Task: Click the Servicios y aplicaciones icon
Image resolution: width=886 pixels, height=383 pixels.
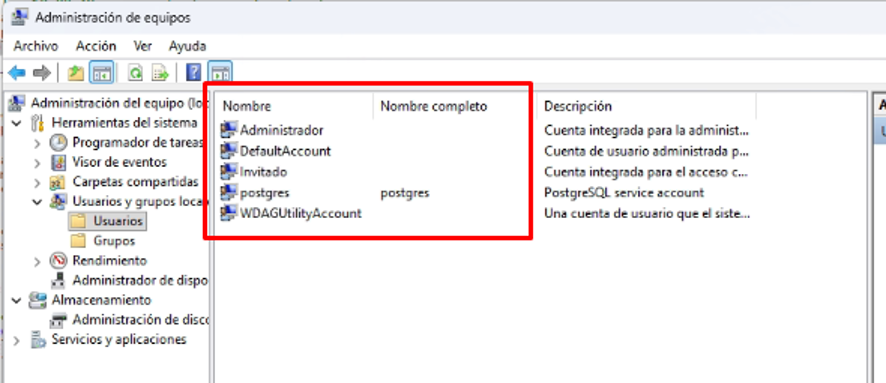Action: coord(38,340)
